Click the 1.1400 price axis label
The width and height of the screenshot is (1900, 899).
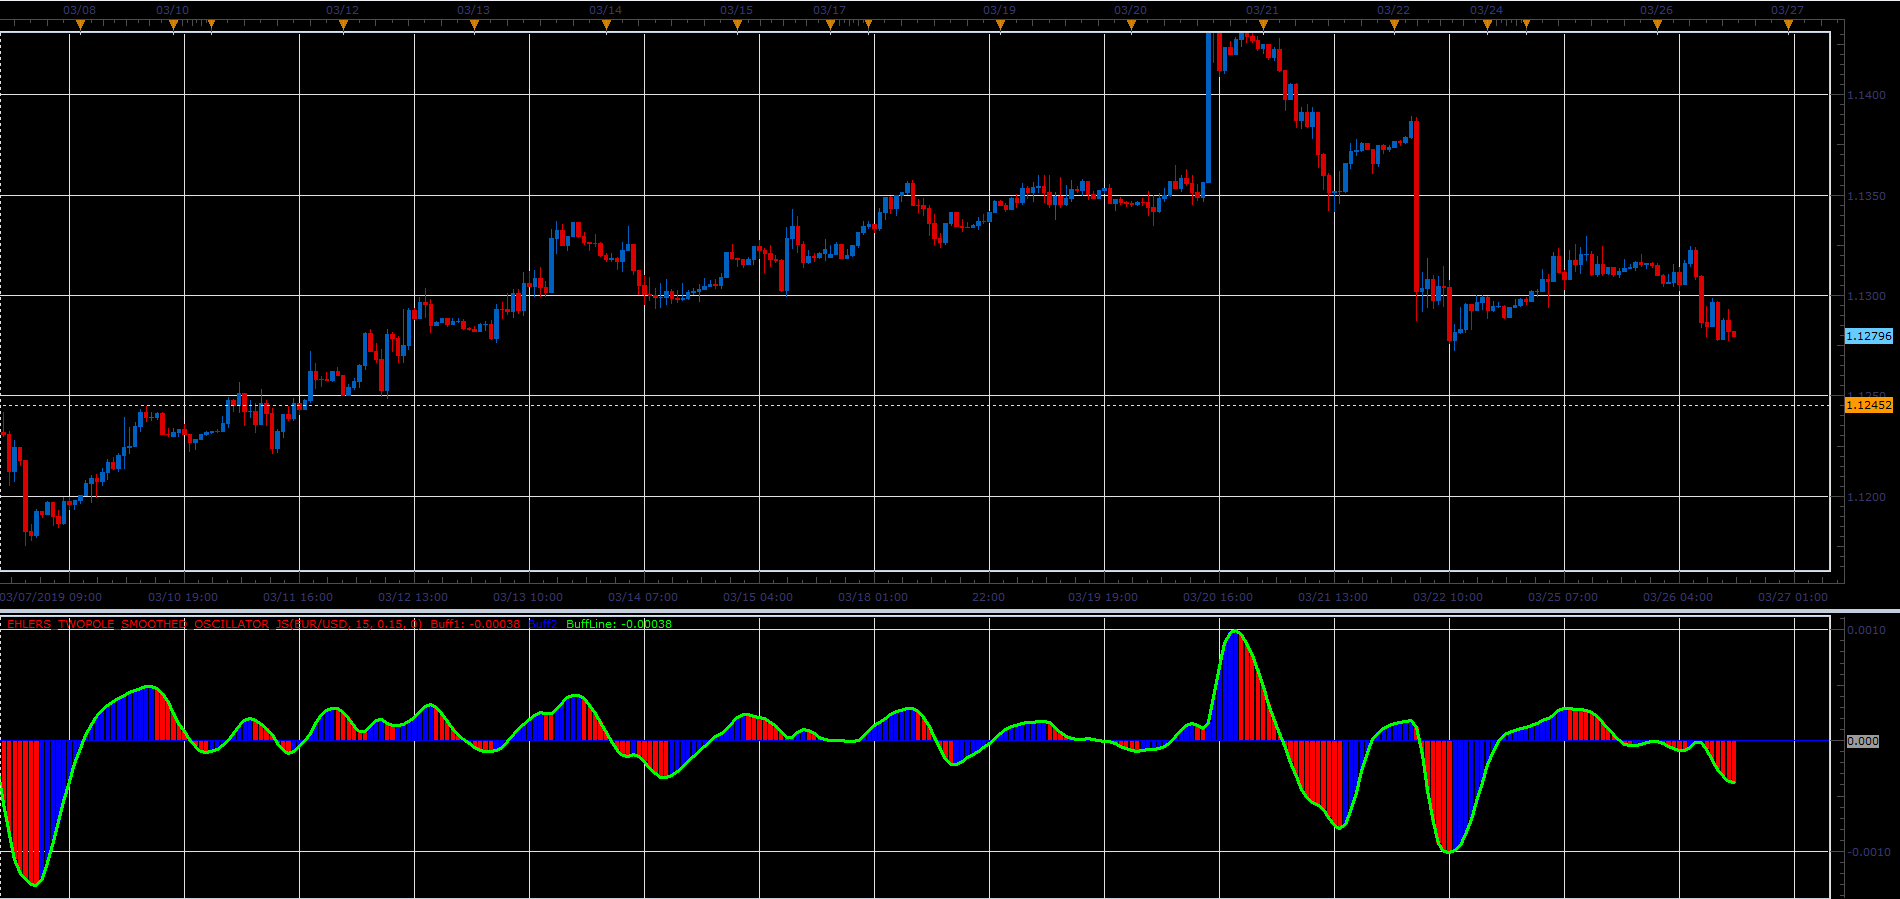[x=1866, y=95]
